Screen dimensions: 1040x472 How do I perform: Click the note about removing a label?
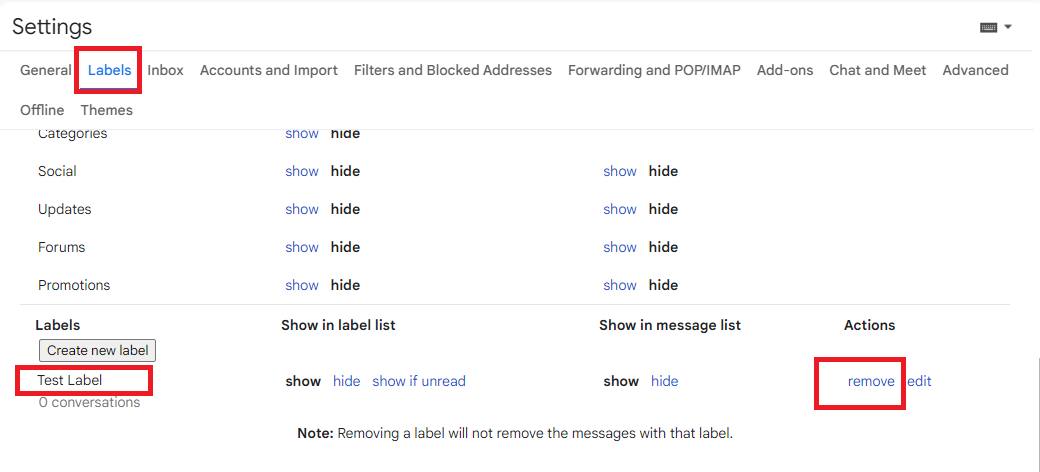(515, 434)
